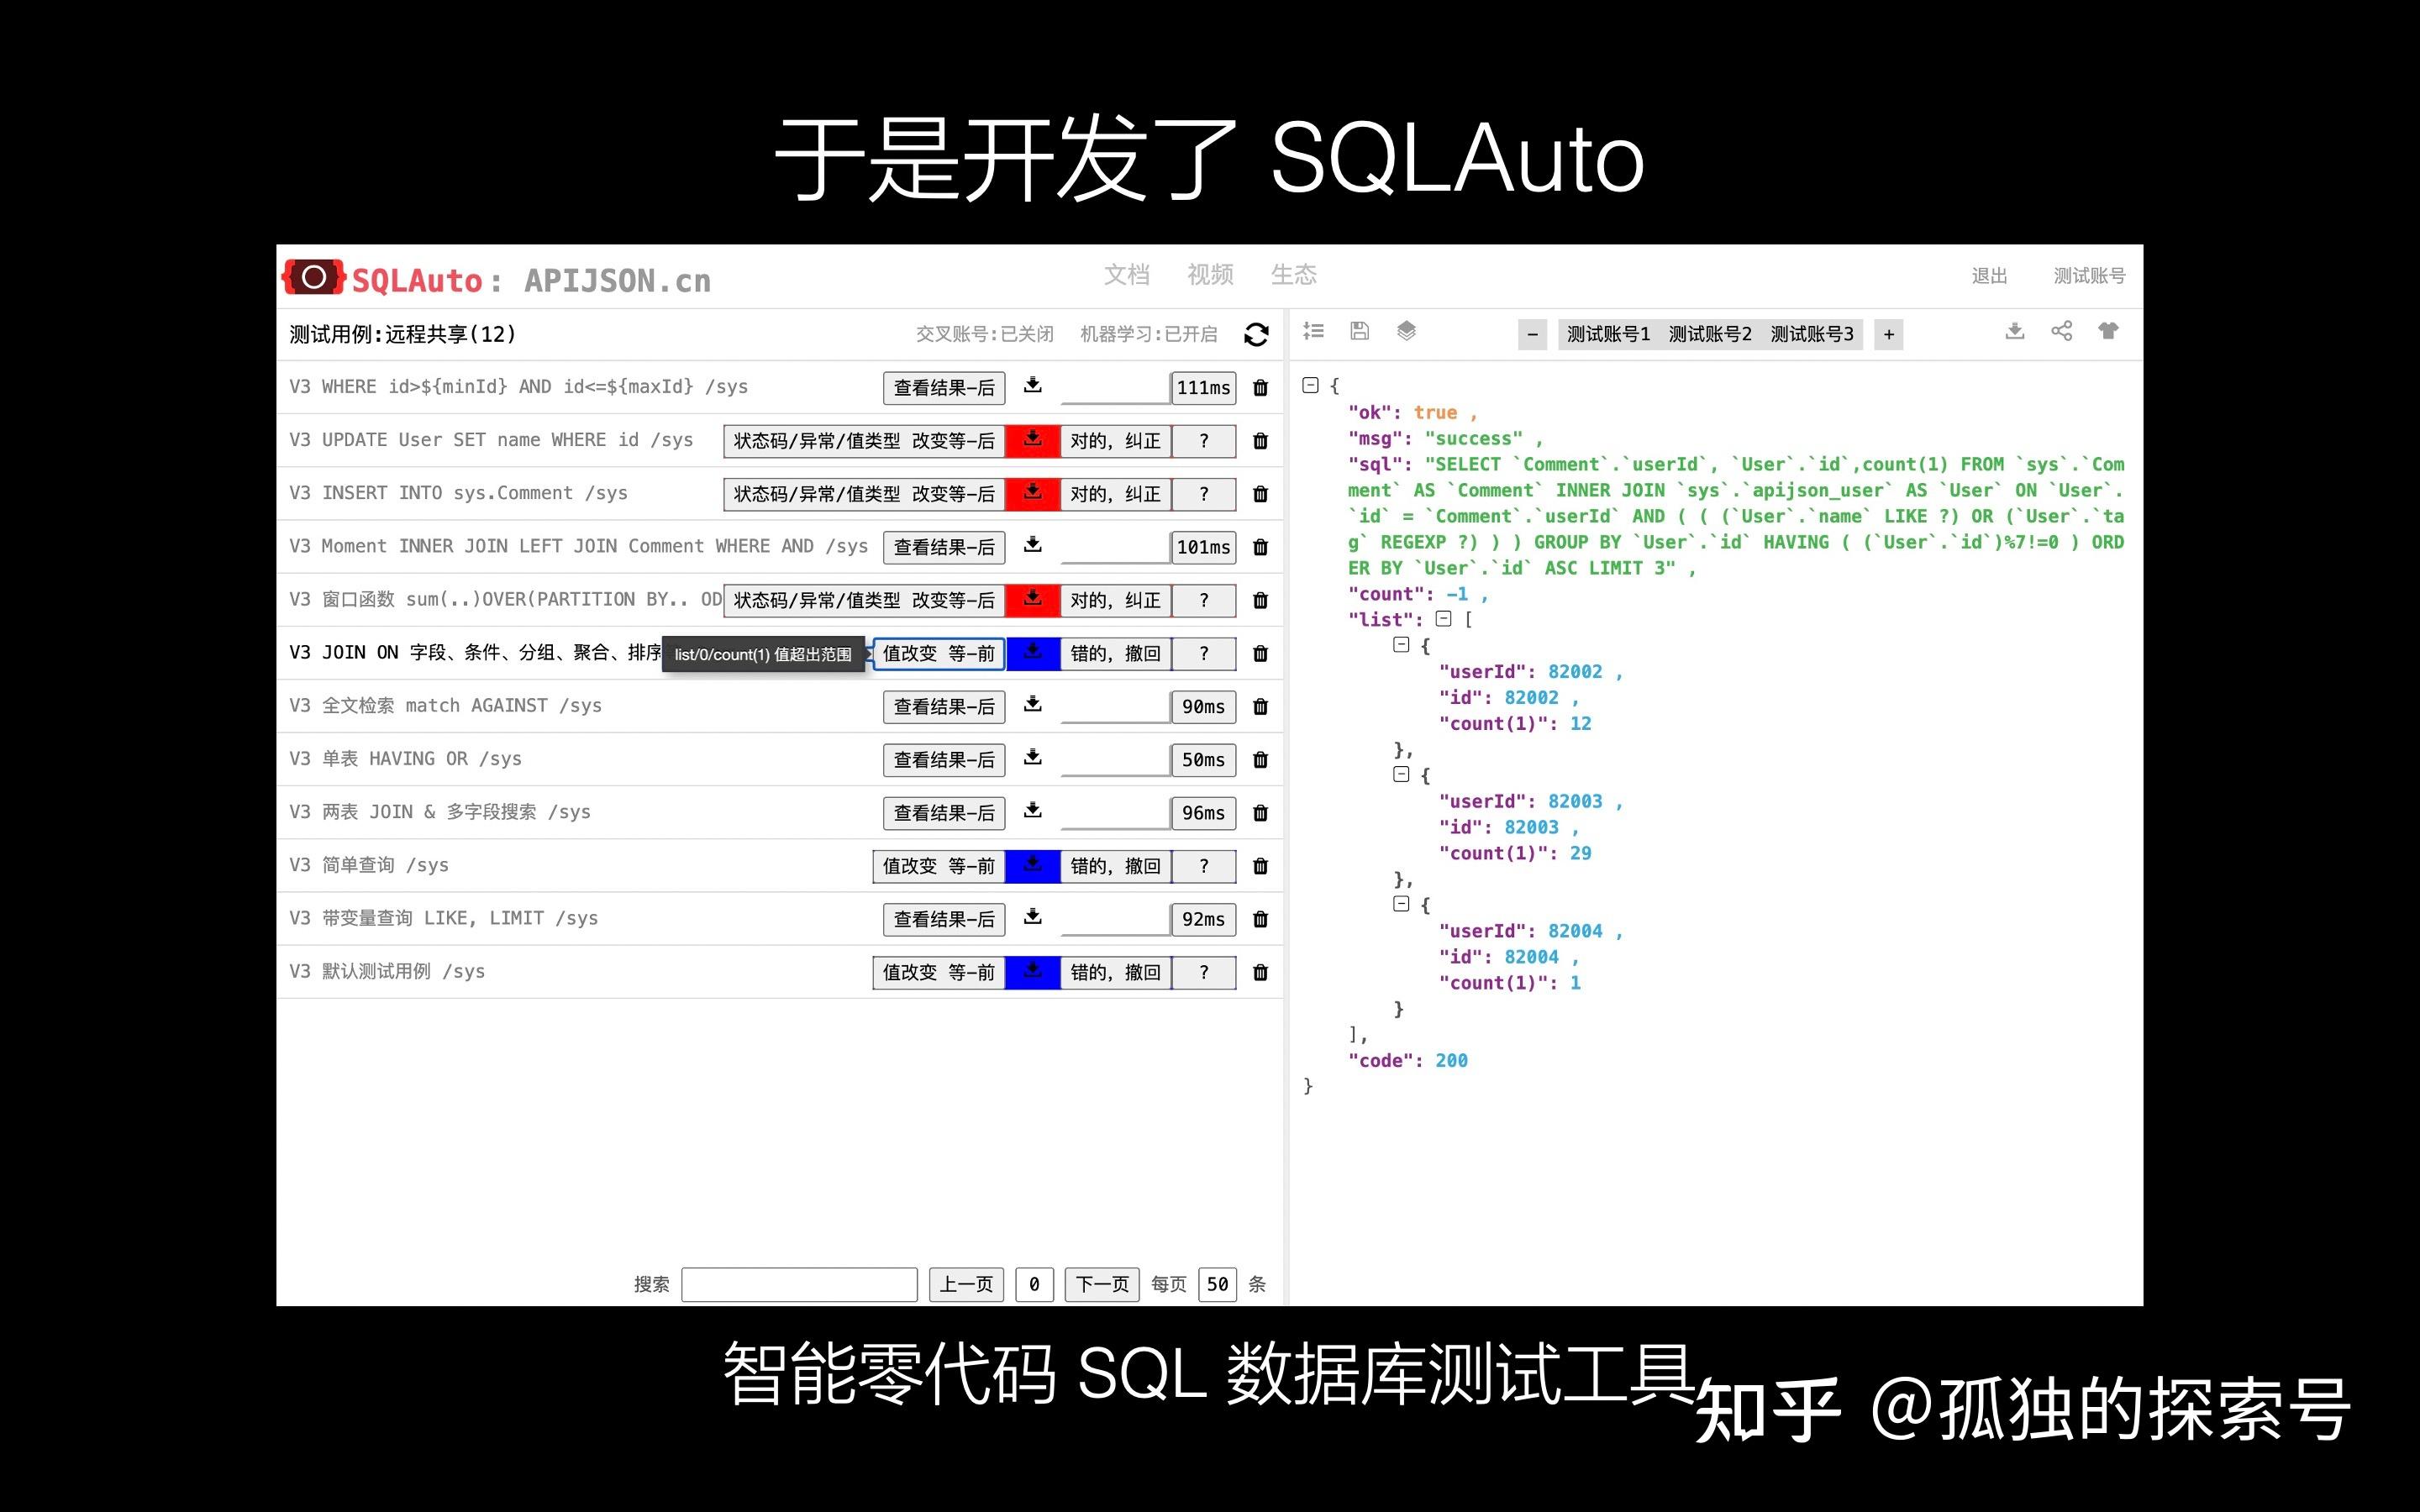The height and width of the screenshot is (1512, 2420).
Task: Delete the 全文检索 match AGAINST test case
Action: click(x=1260, y=707)
